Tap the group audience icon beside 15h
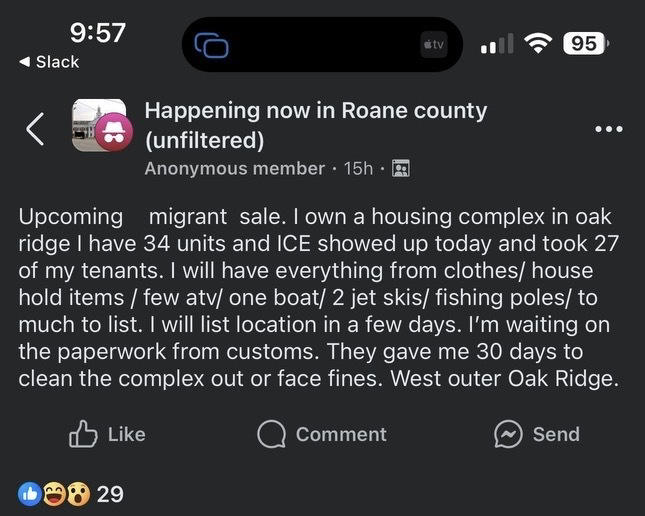645x516 pixels. click(x=401, y=168)
